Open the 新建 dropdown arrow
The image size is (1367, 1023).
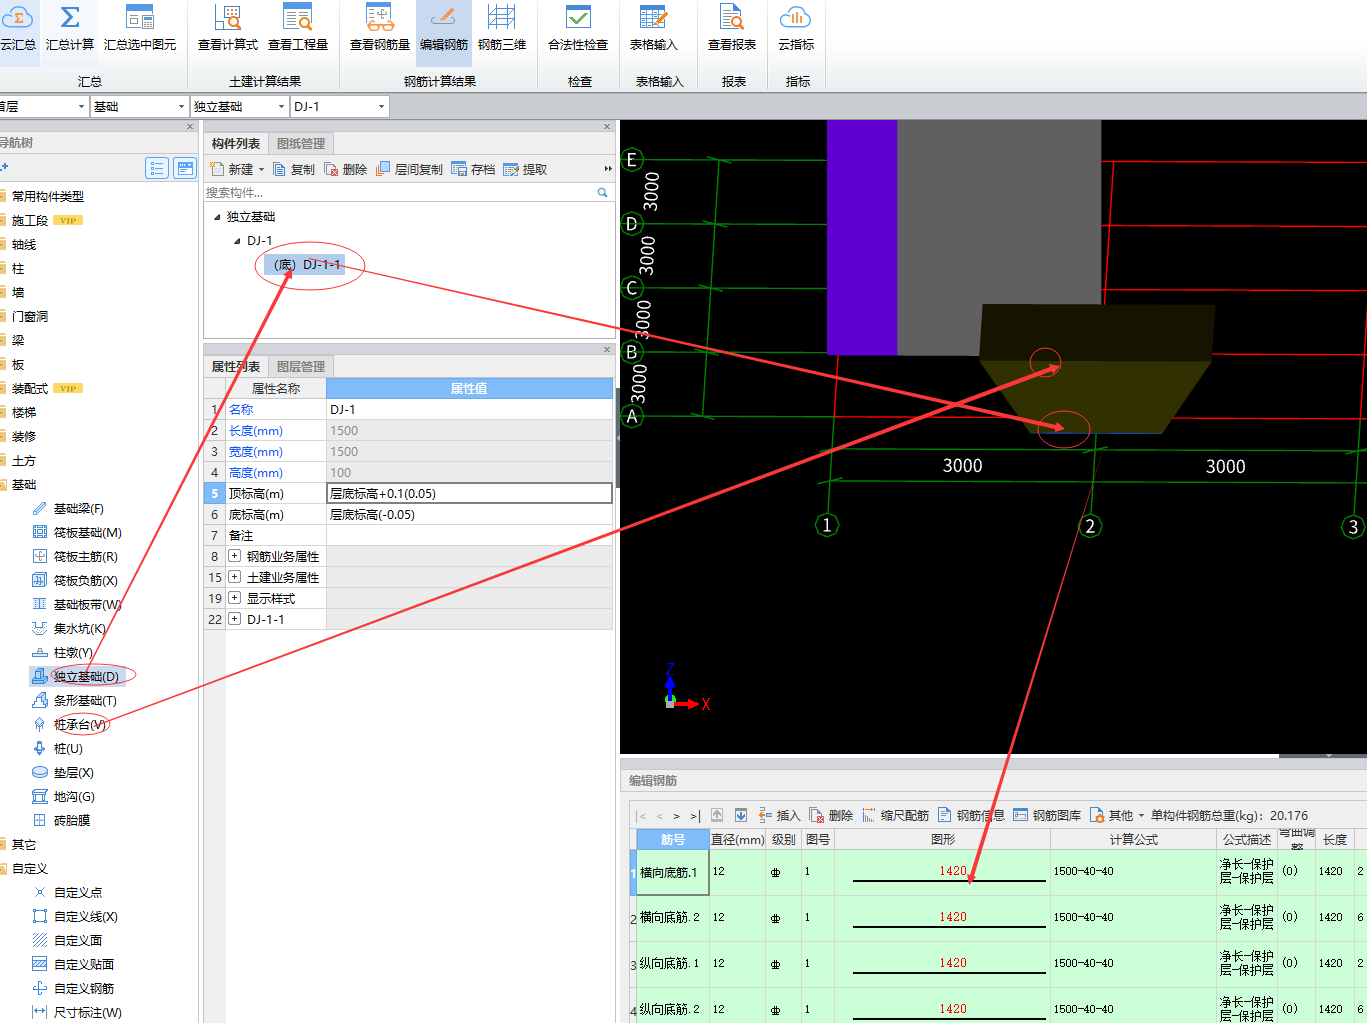(x=262, y=170)
